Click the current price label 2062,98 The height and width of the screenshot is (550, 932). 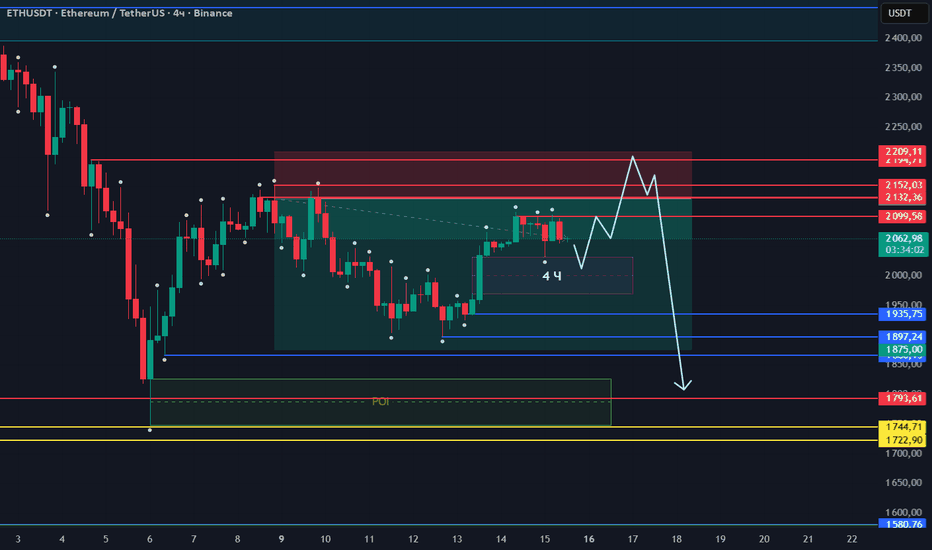[x=903, y=238]
